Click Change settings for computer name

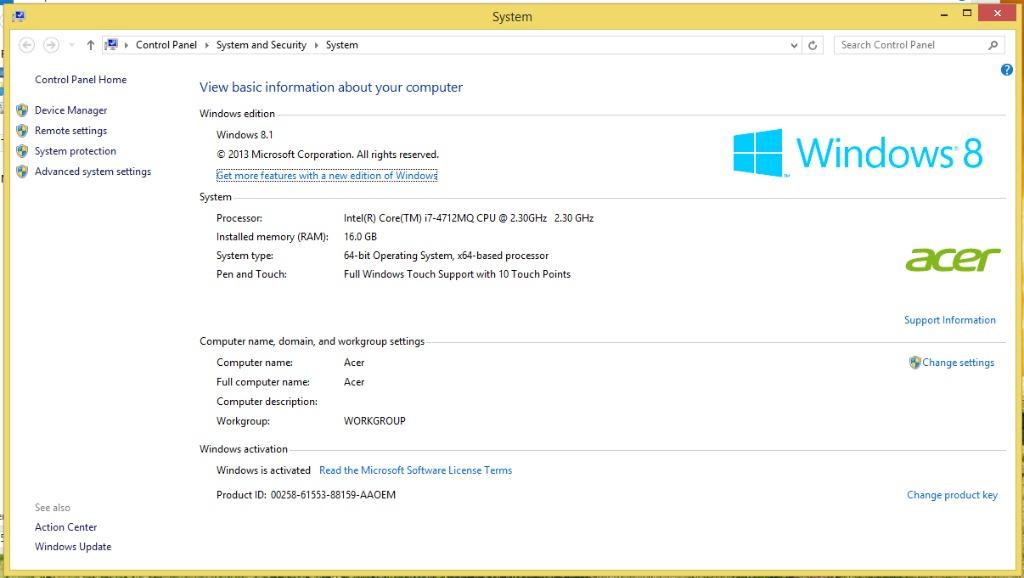(x=958, y=362)
